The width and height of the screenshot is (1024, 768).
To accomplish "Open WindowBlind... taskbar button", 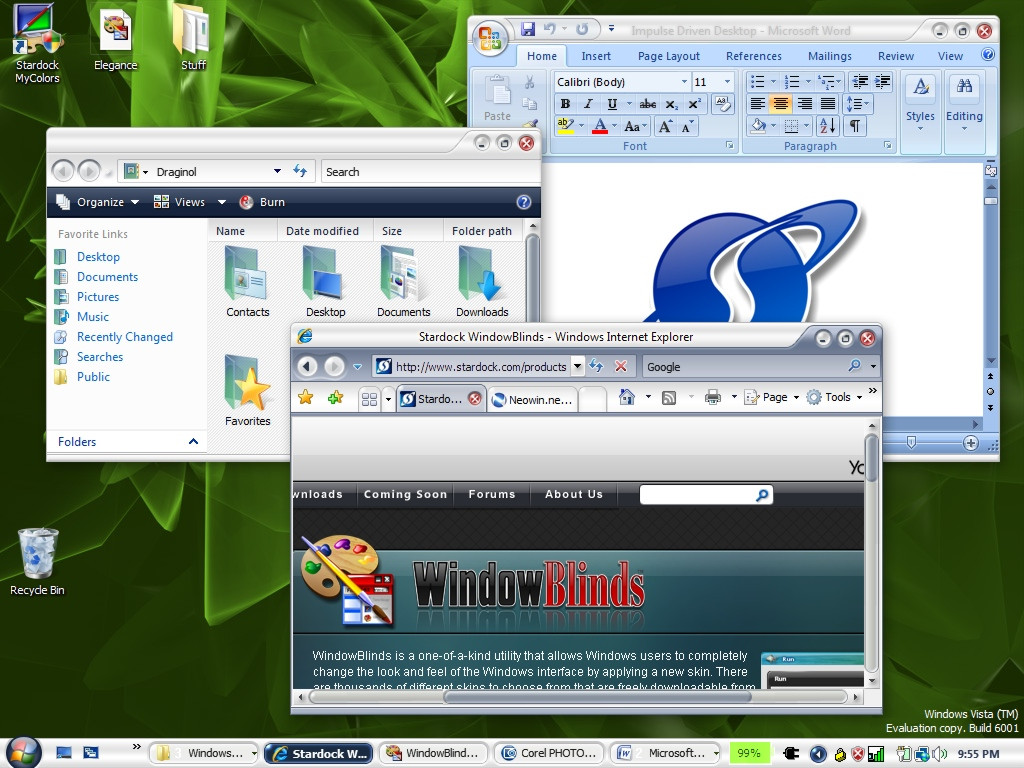I will click(434, 753).
